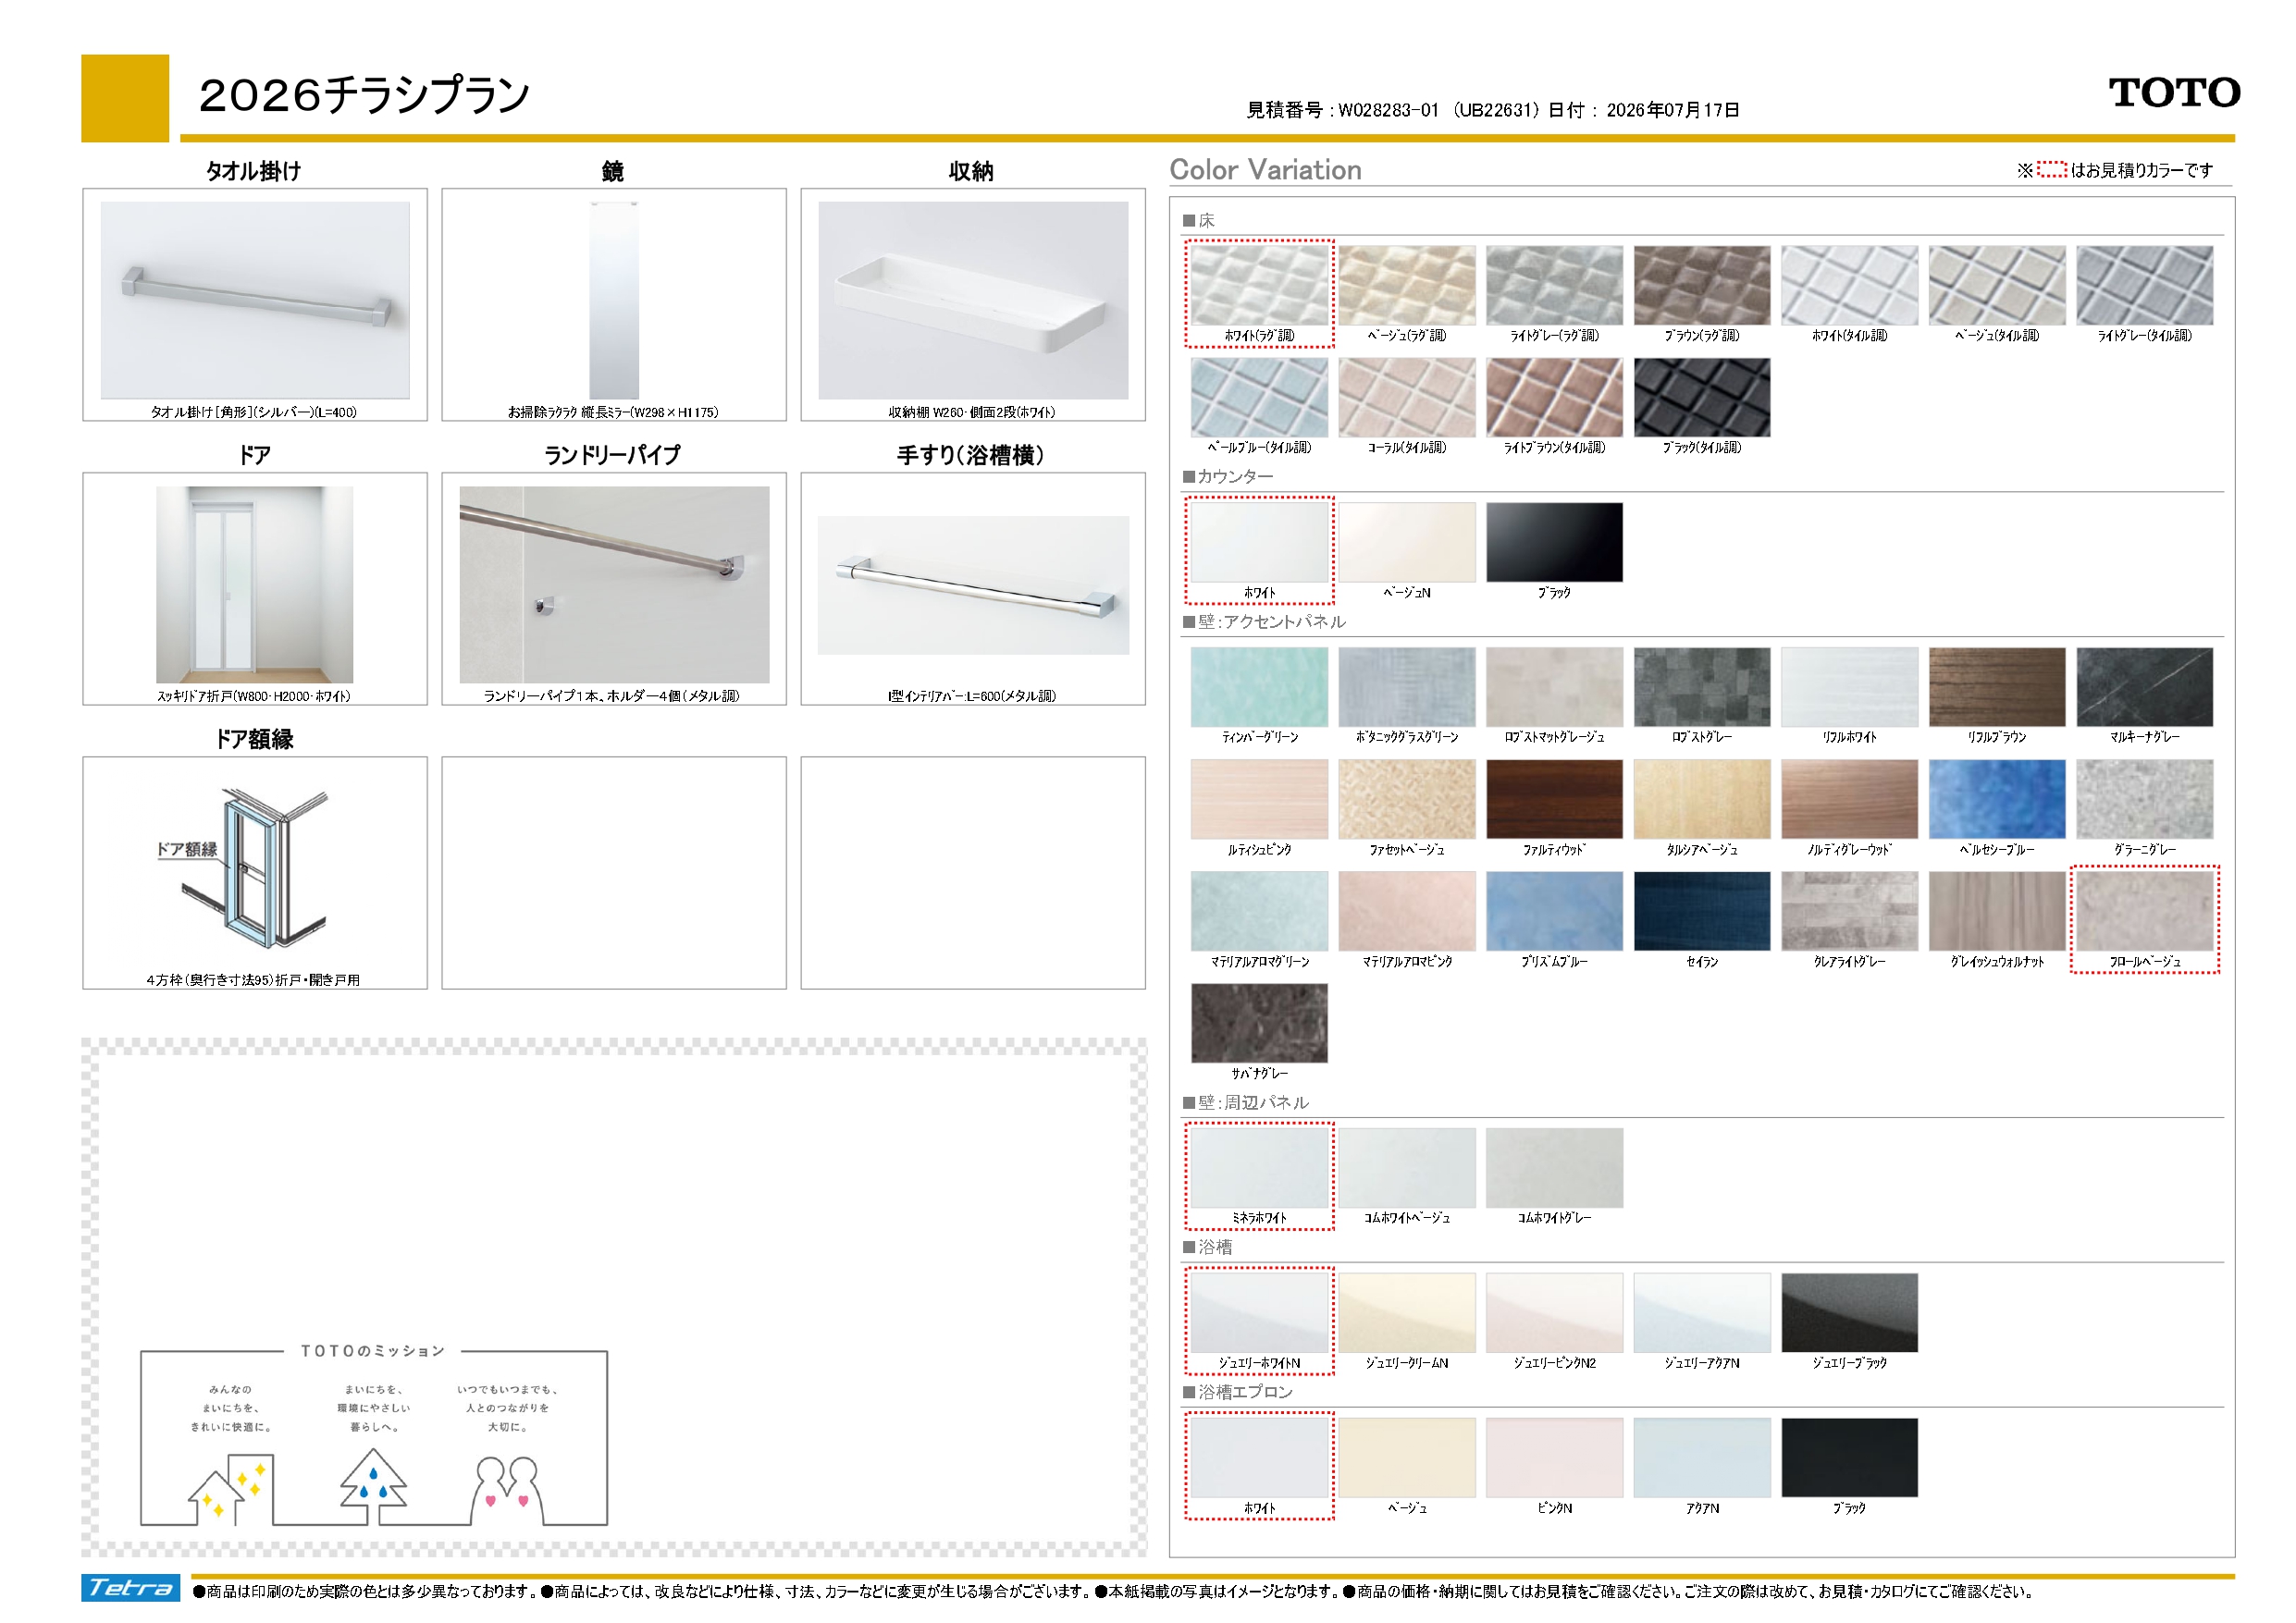Pick the マテリアルアロマグリーン accent panel swatch
The height and width of the screenshot is (1623, 2296).
pos(1259,911)
